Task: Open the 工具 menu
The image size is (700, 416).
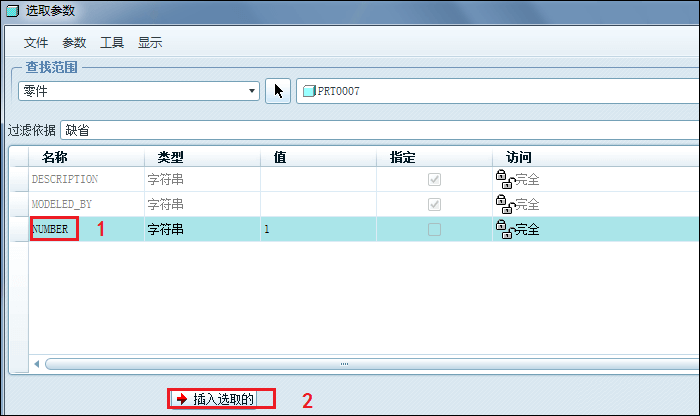Action: [112, 43]
